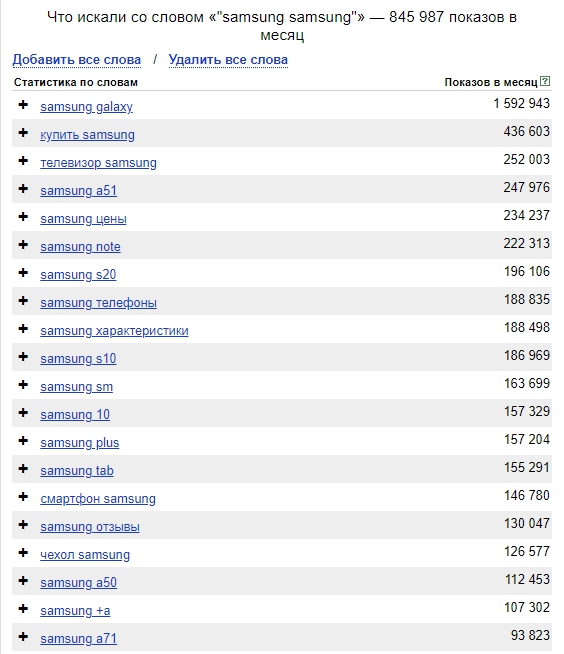This screenshot has height=654, width=564.
Task: Click the value 196 106
Action: pos(527,271)
